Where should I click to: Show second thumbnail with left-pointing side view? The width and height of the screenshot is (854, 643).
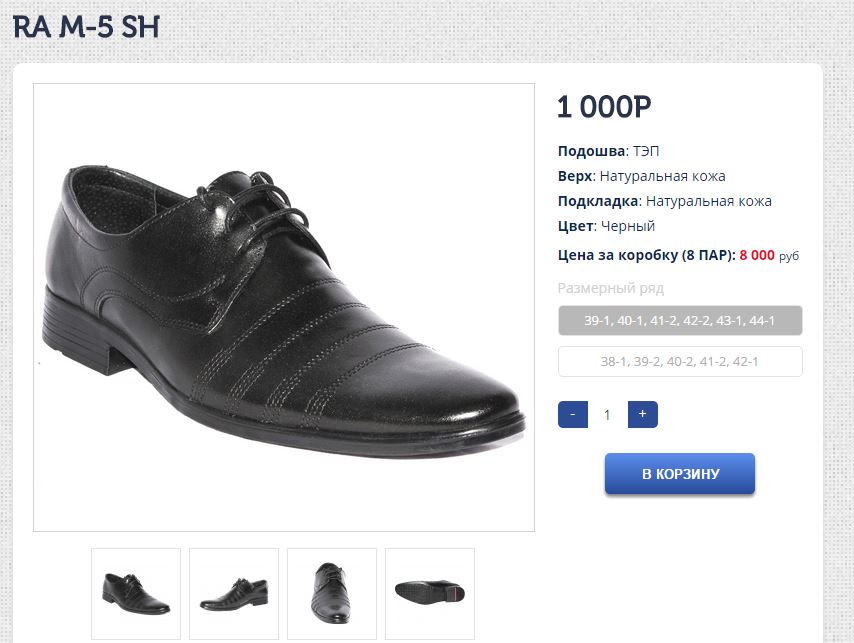(x=234, y=593)
